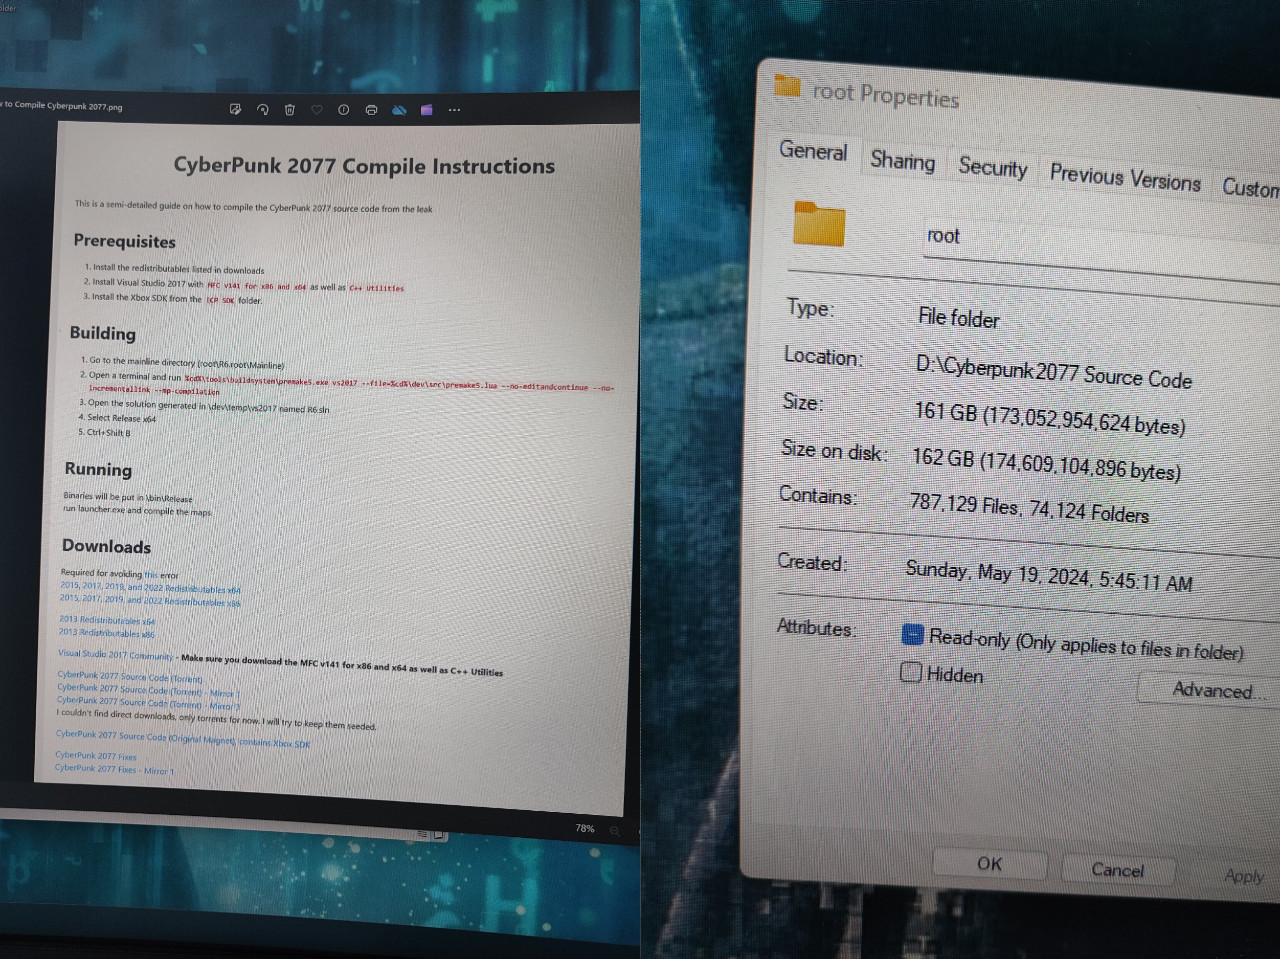Delete the image using the trash icon
This screenshot has width=1280, height=959.
point(290,109)
